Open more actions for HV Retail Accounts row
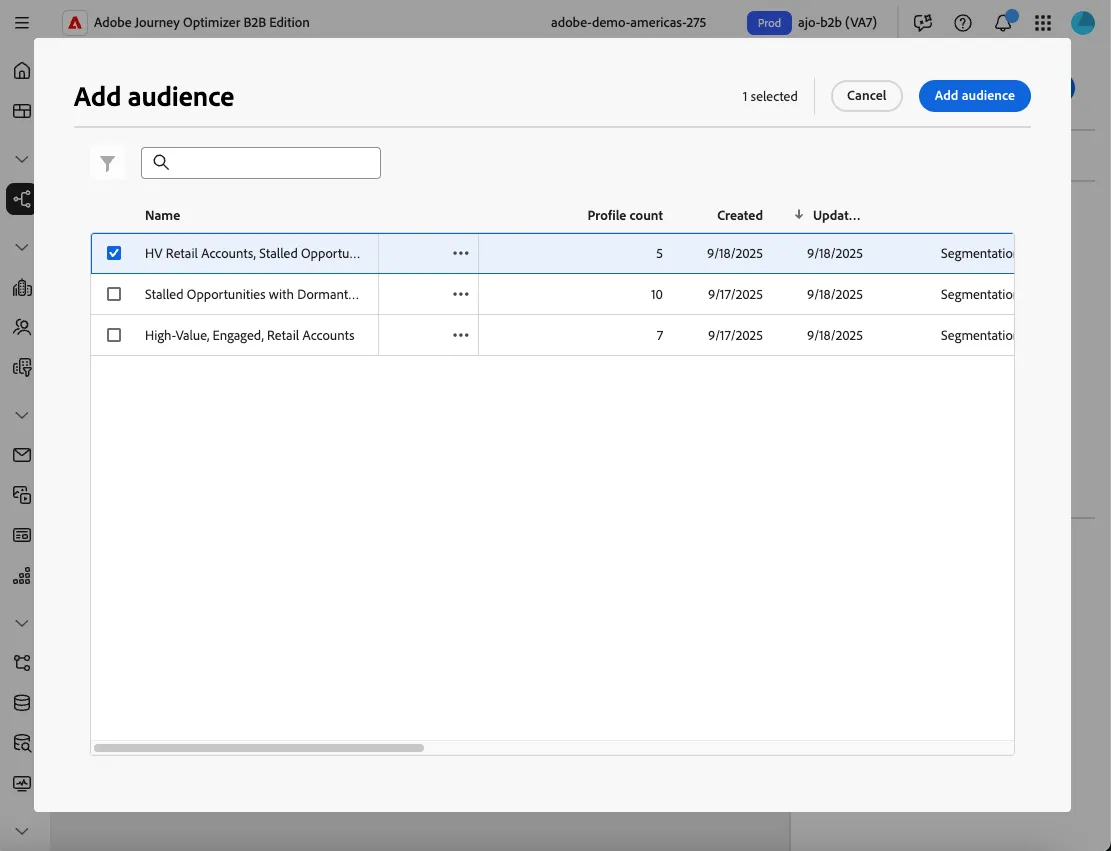Image resolution: width=1111 pixels, height=851 pixels. [461, 253]
